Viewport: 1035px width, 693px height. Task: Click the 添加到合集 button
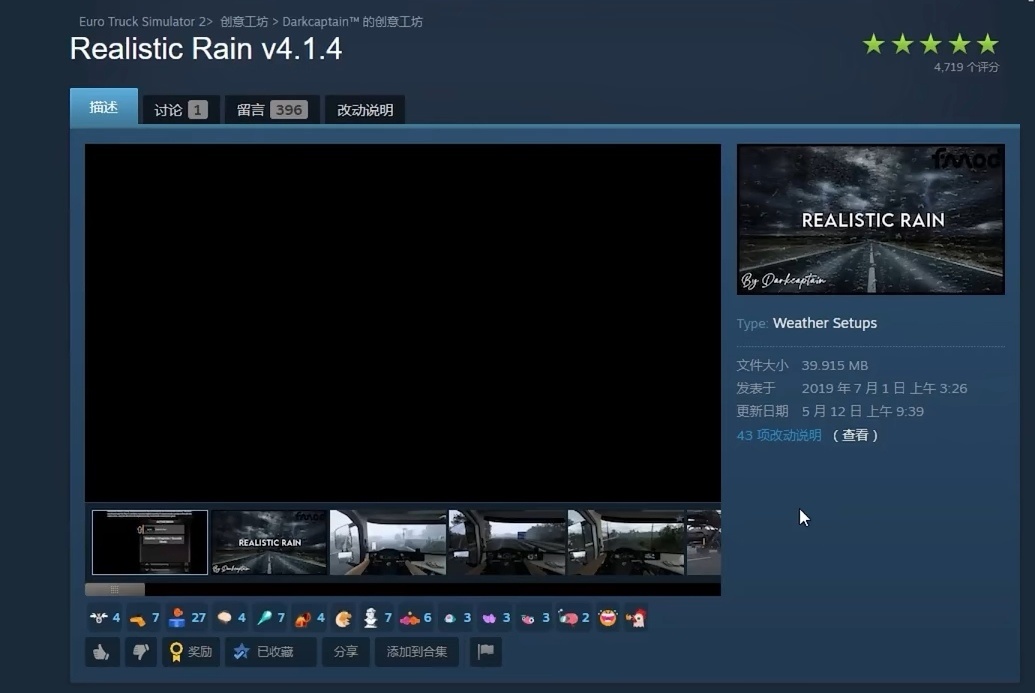(417, 652)
